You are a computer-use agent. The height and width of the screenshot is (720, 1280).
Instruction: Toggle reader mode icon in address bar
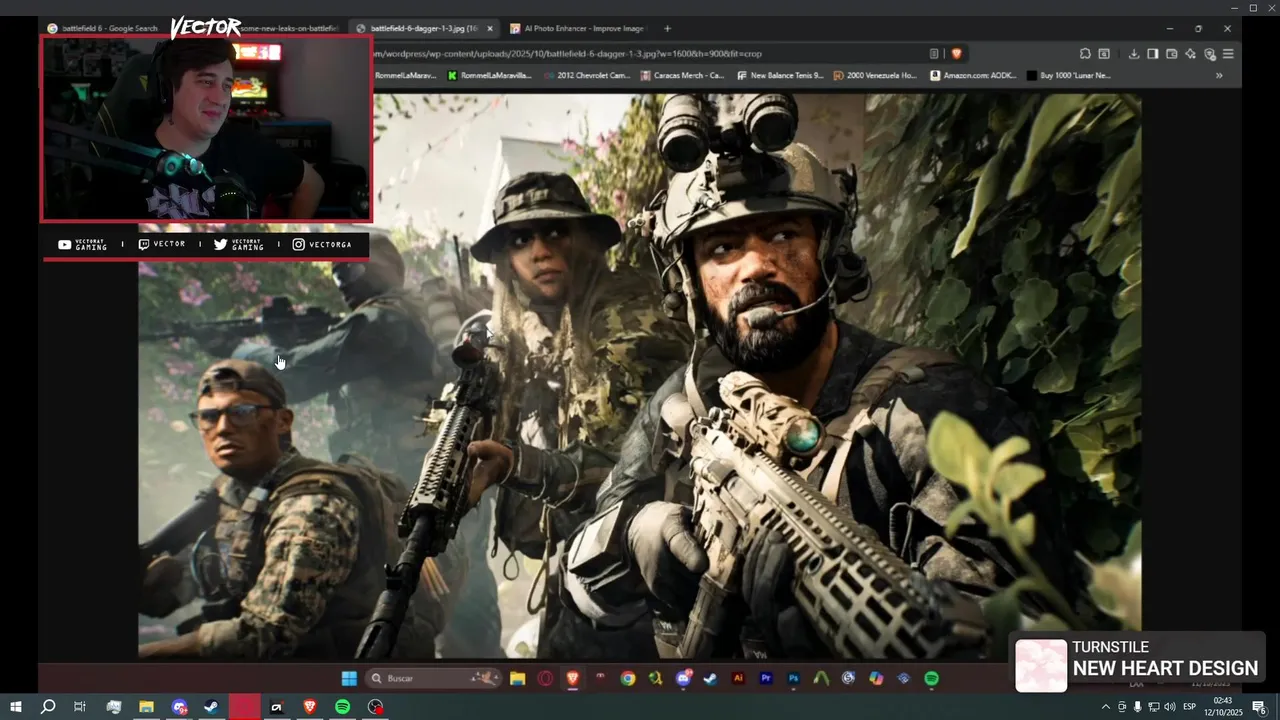[x=934, y=54]
